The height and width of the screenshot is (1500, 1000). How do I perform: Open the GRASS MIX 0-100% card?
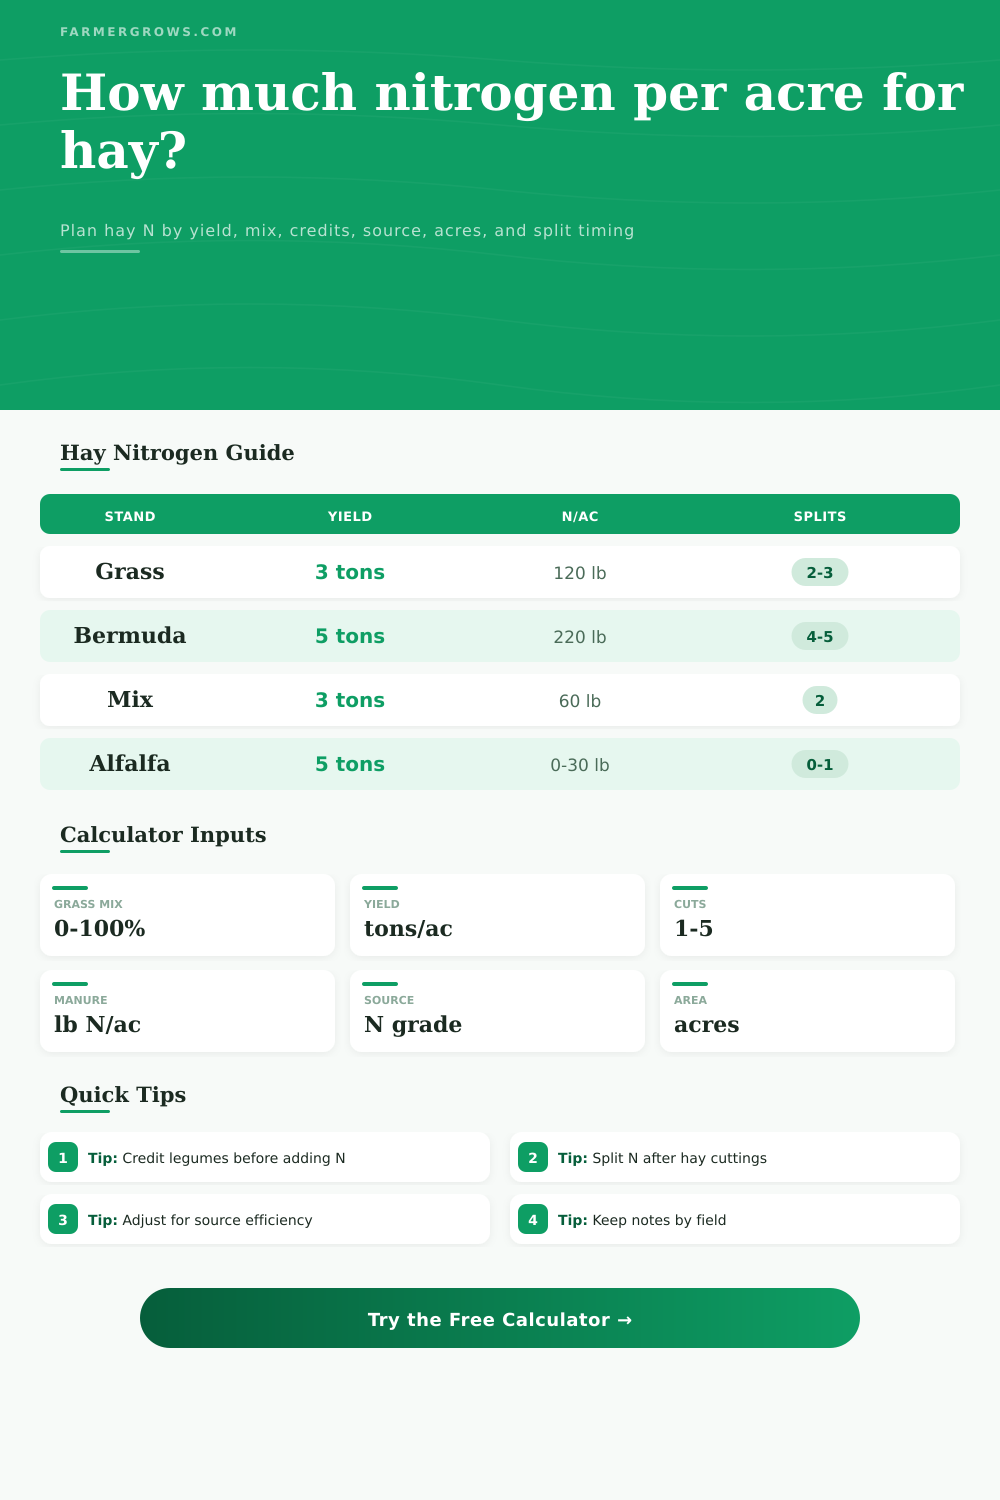(187, 915)
